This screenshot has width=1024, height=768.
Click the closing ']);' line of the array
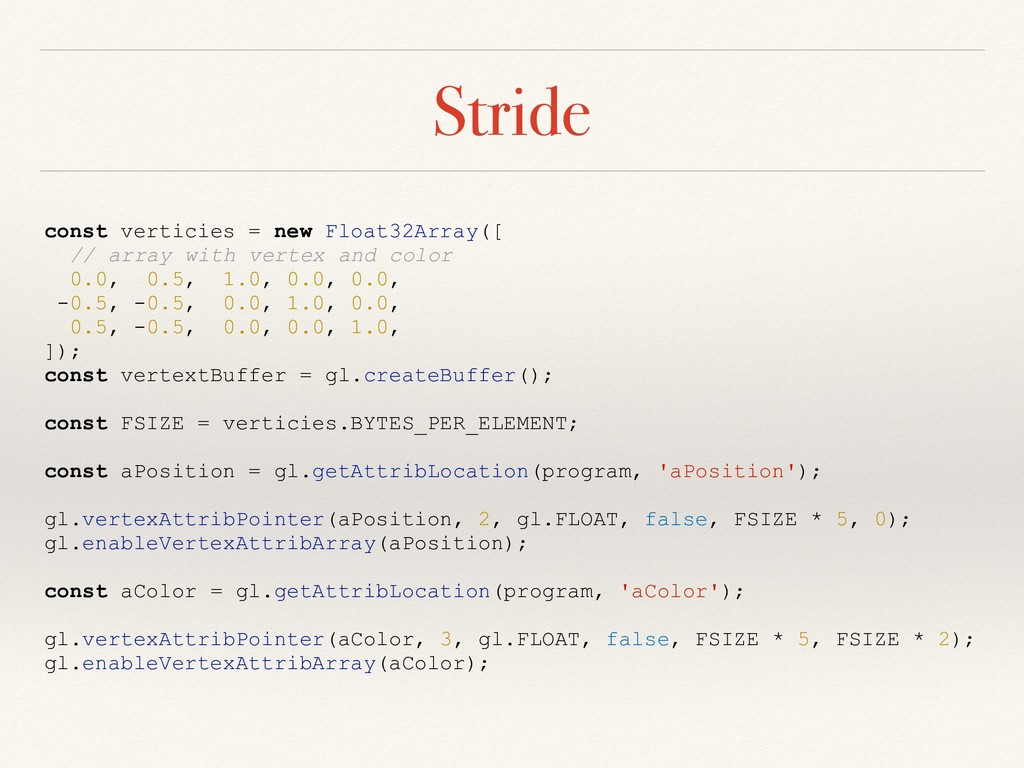[x=63, y=352]
